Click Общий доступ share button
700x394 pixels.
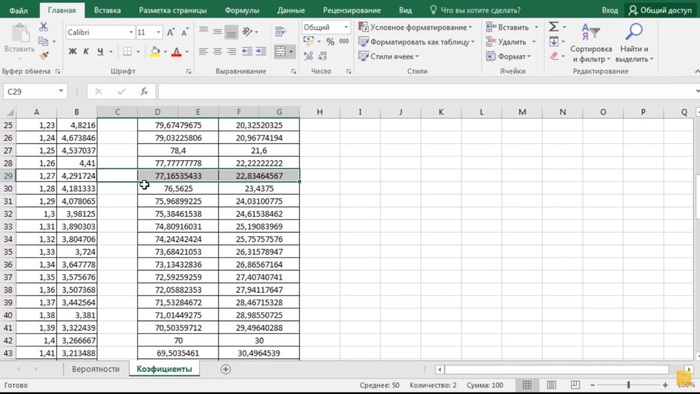pyautogui.click(x=660, y=10)
